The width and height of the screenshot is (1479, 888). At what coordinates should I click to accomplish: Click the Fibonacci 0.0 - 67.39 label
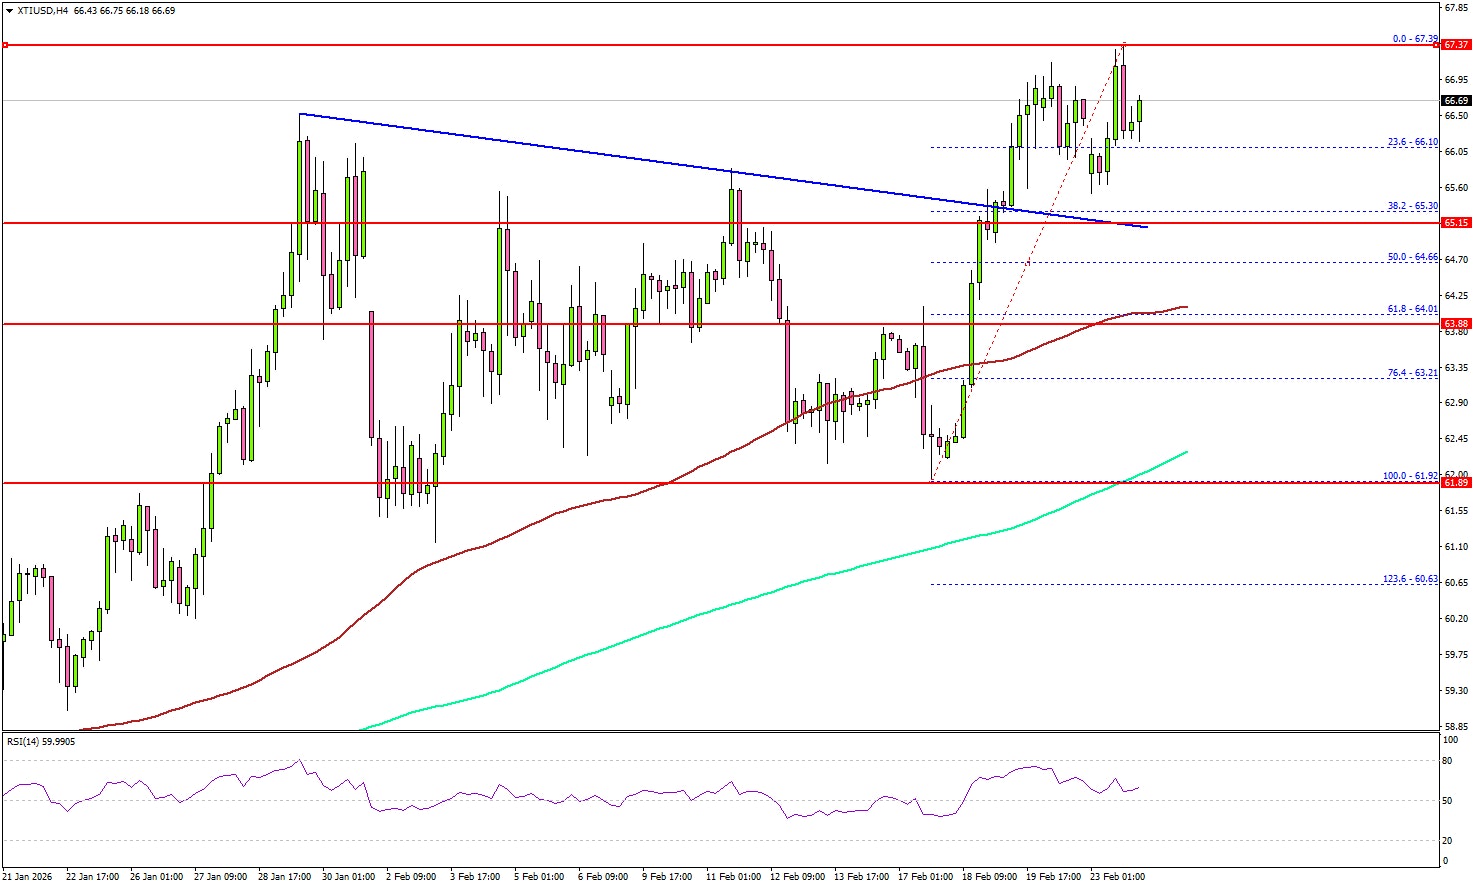tap(1415, 39)
